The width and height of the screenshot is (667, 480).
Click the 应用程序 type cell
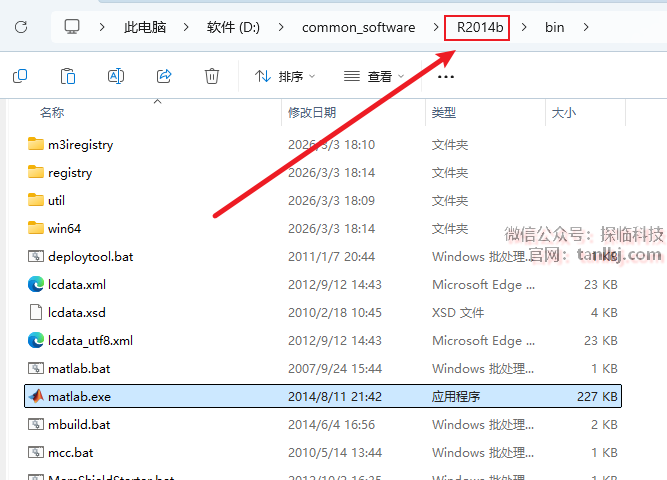pos(456,397)
